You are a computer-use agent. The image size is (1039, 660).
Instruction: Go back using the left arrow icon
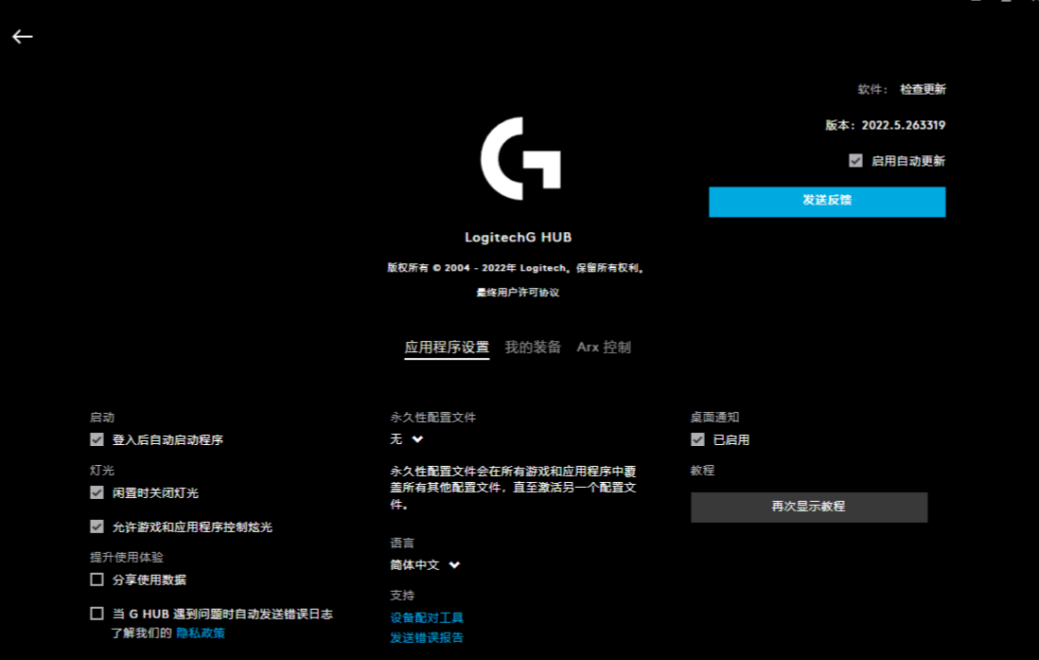(x=23, y=36)
